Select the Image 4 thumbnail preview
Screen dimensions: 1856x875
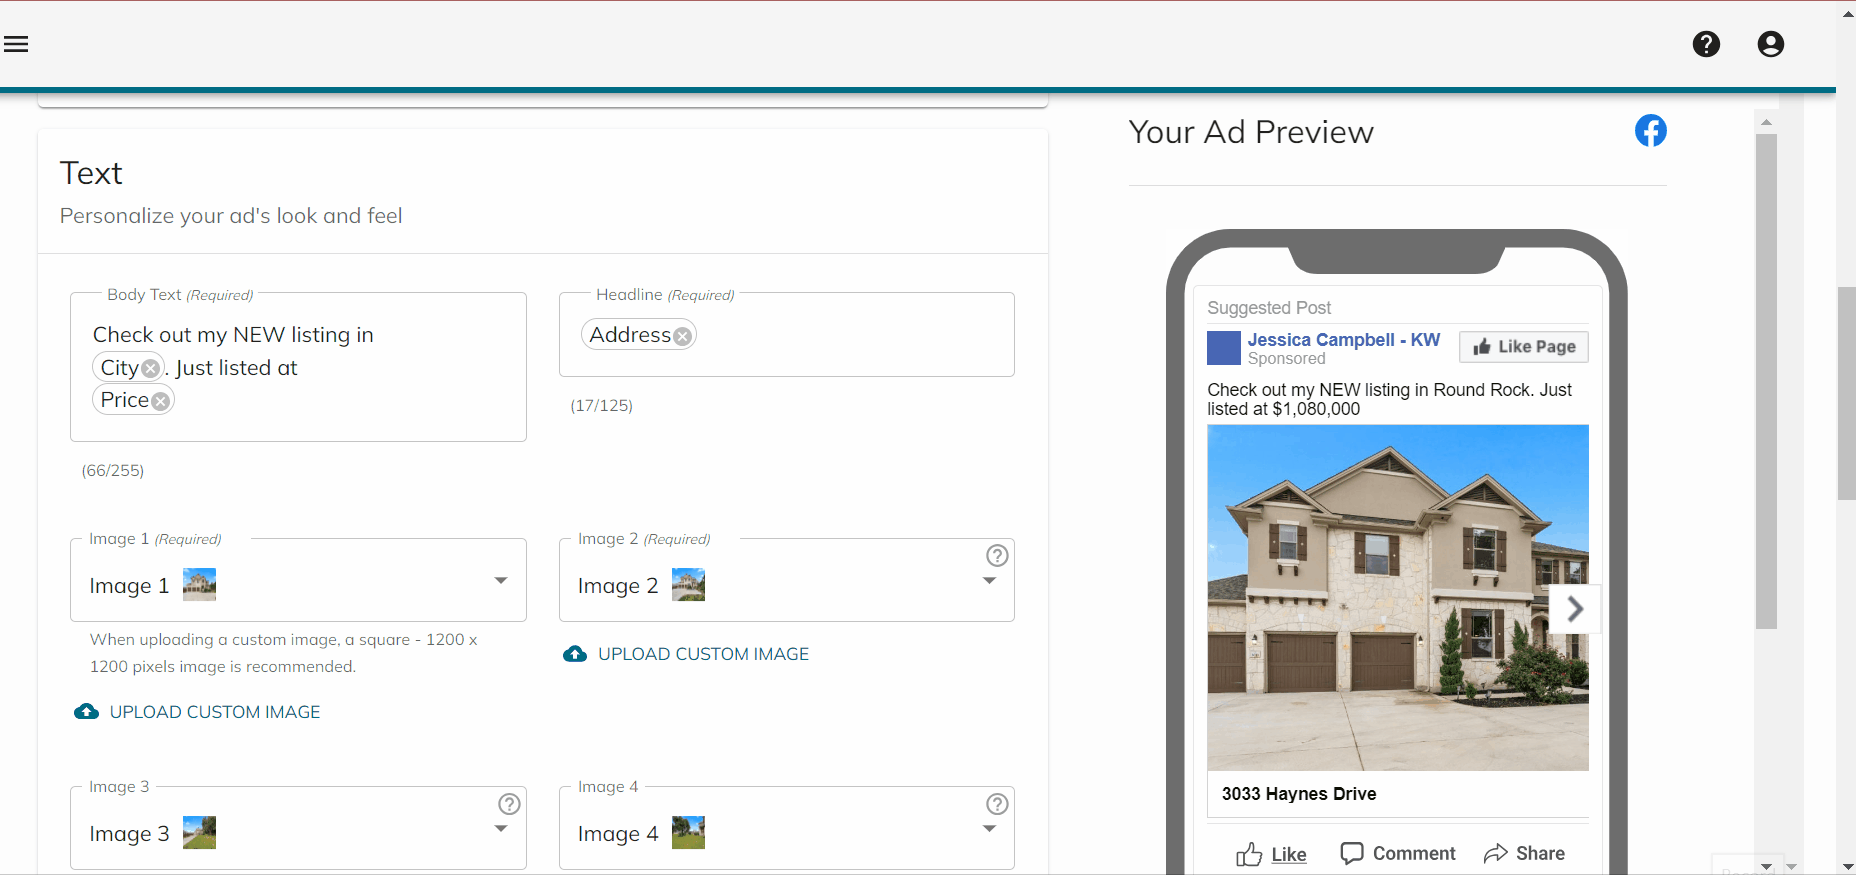688,832
